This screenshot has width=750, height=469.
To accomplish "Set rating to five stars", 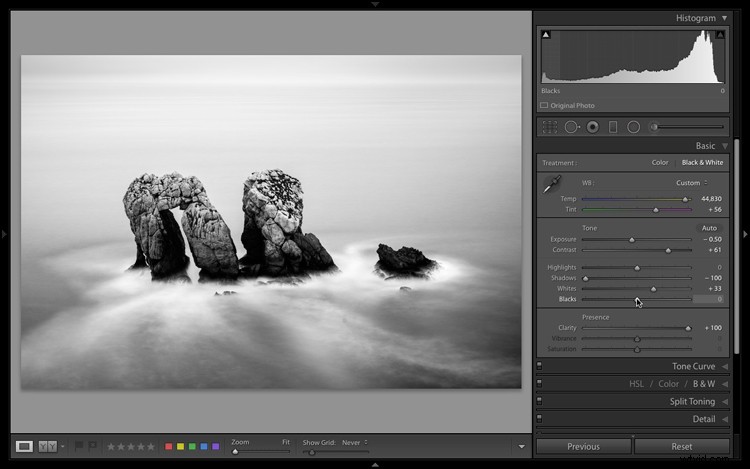I will point(151,447).
